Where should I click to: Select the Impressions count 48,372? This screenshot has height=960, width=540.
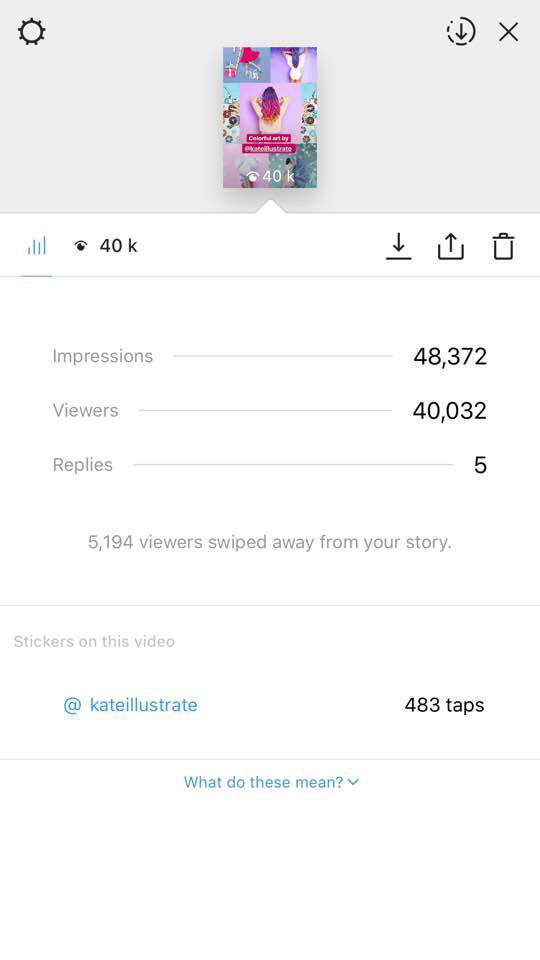click(450, 356)
